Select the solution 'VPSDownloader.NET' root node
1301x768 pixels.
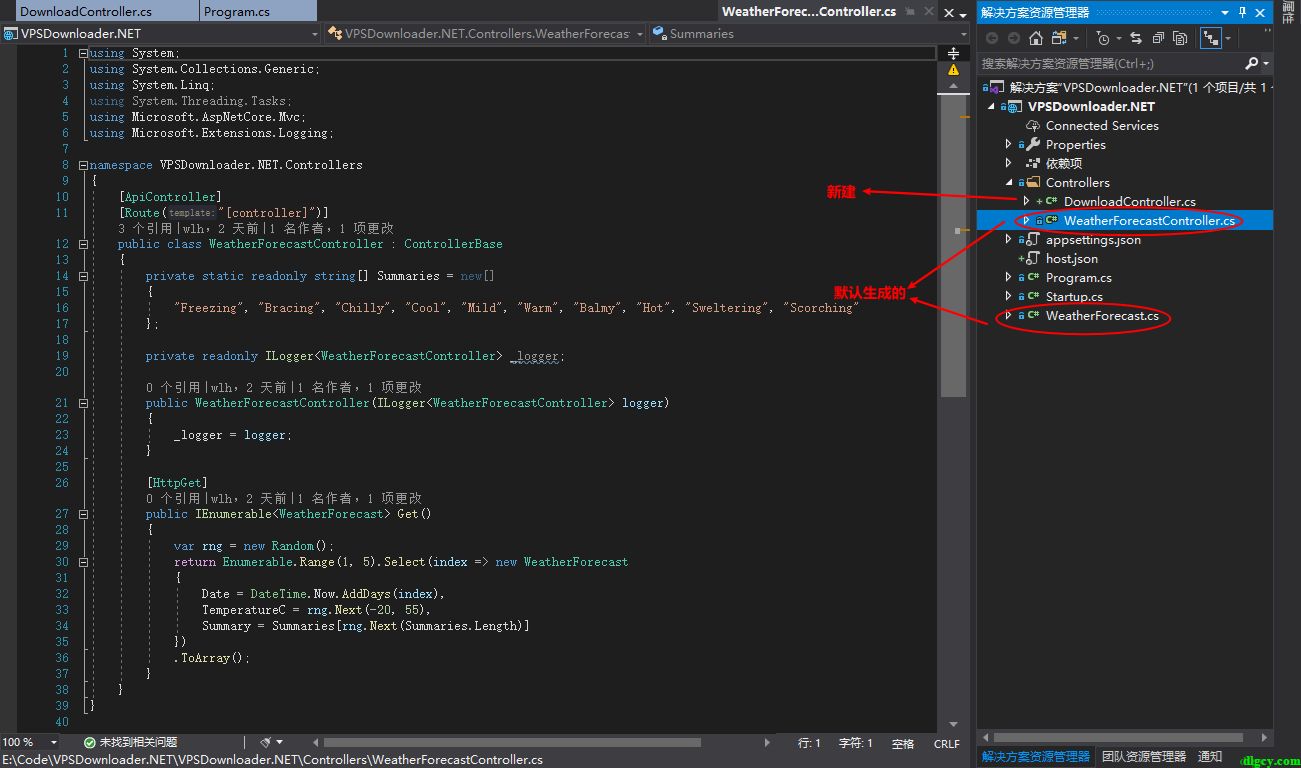[1137, 87]
